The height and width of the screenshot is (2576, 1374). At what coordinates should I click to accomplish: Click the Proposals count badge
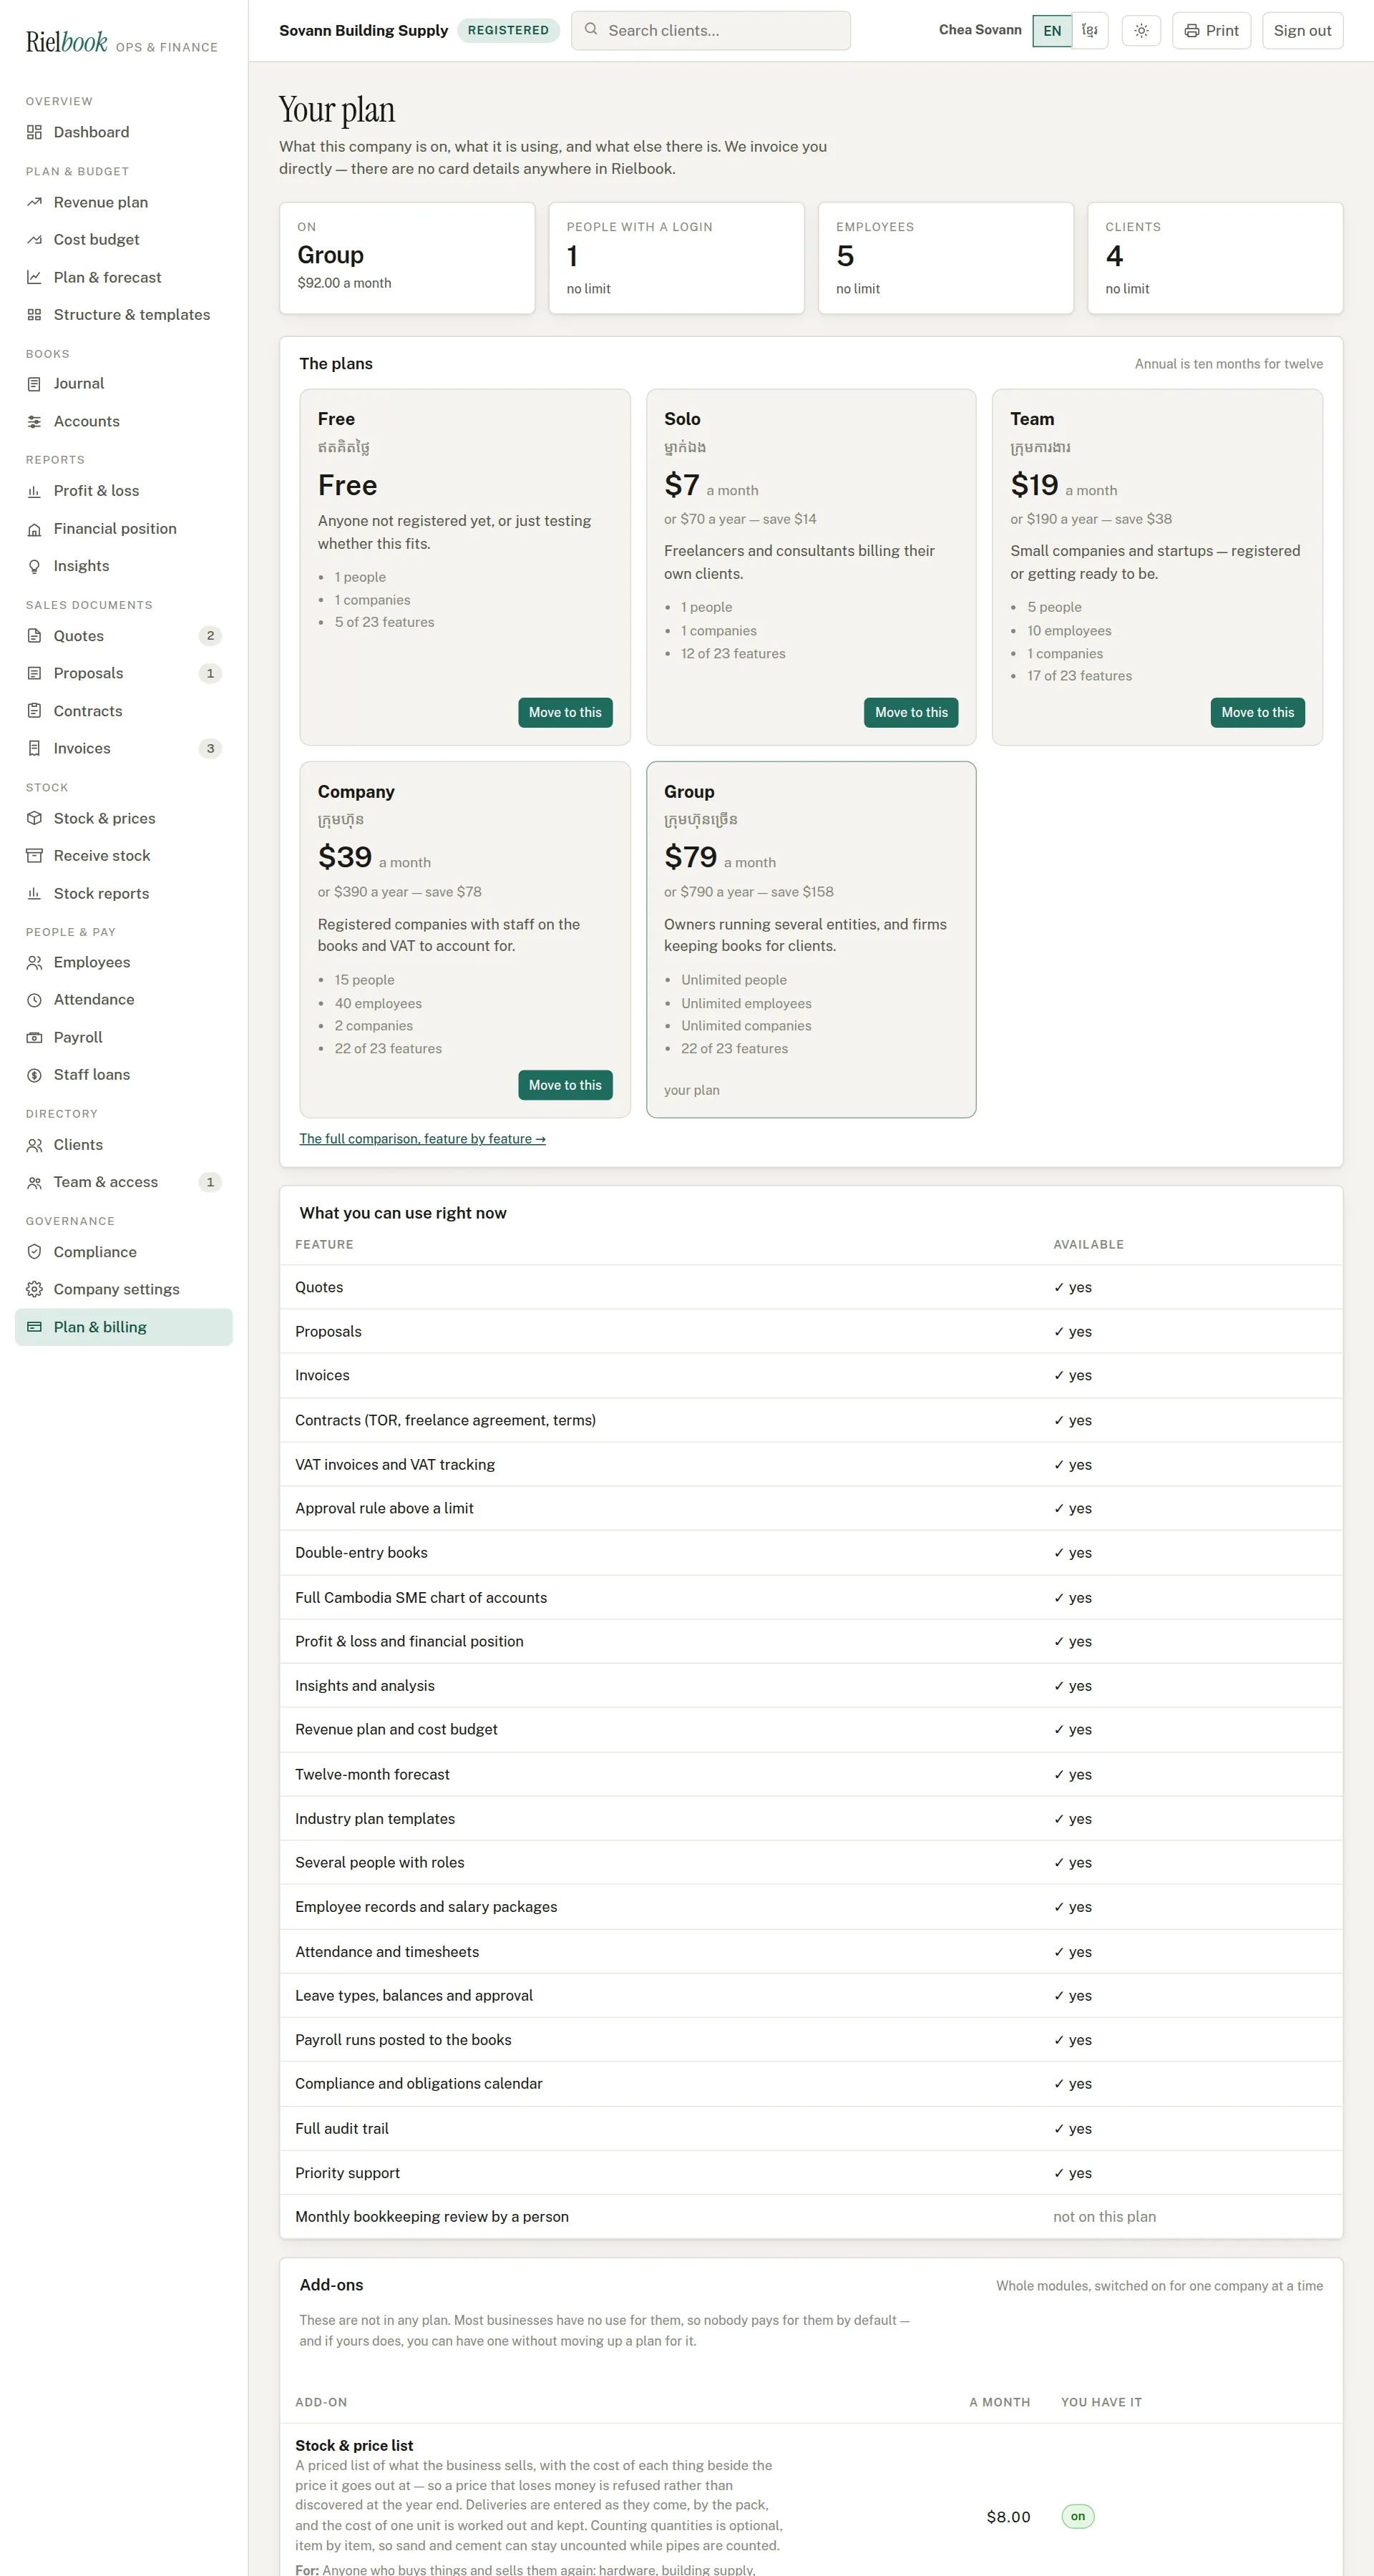tap(210, 673)
